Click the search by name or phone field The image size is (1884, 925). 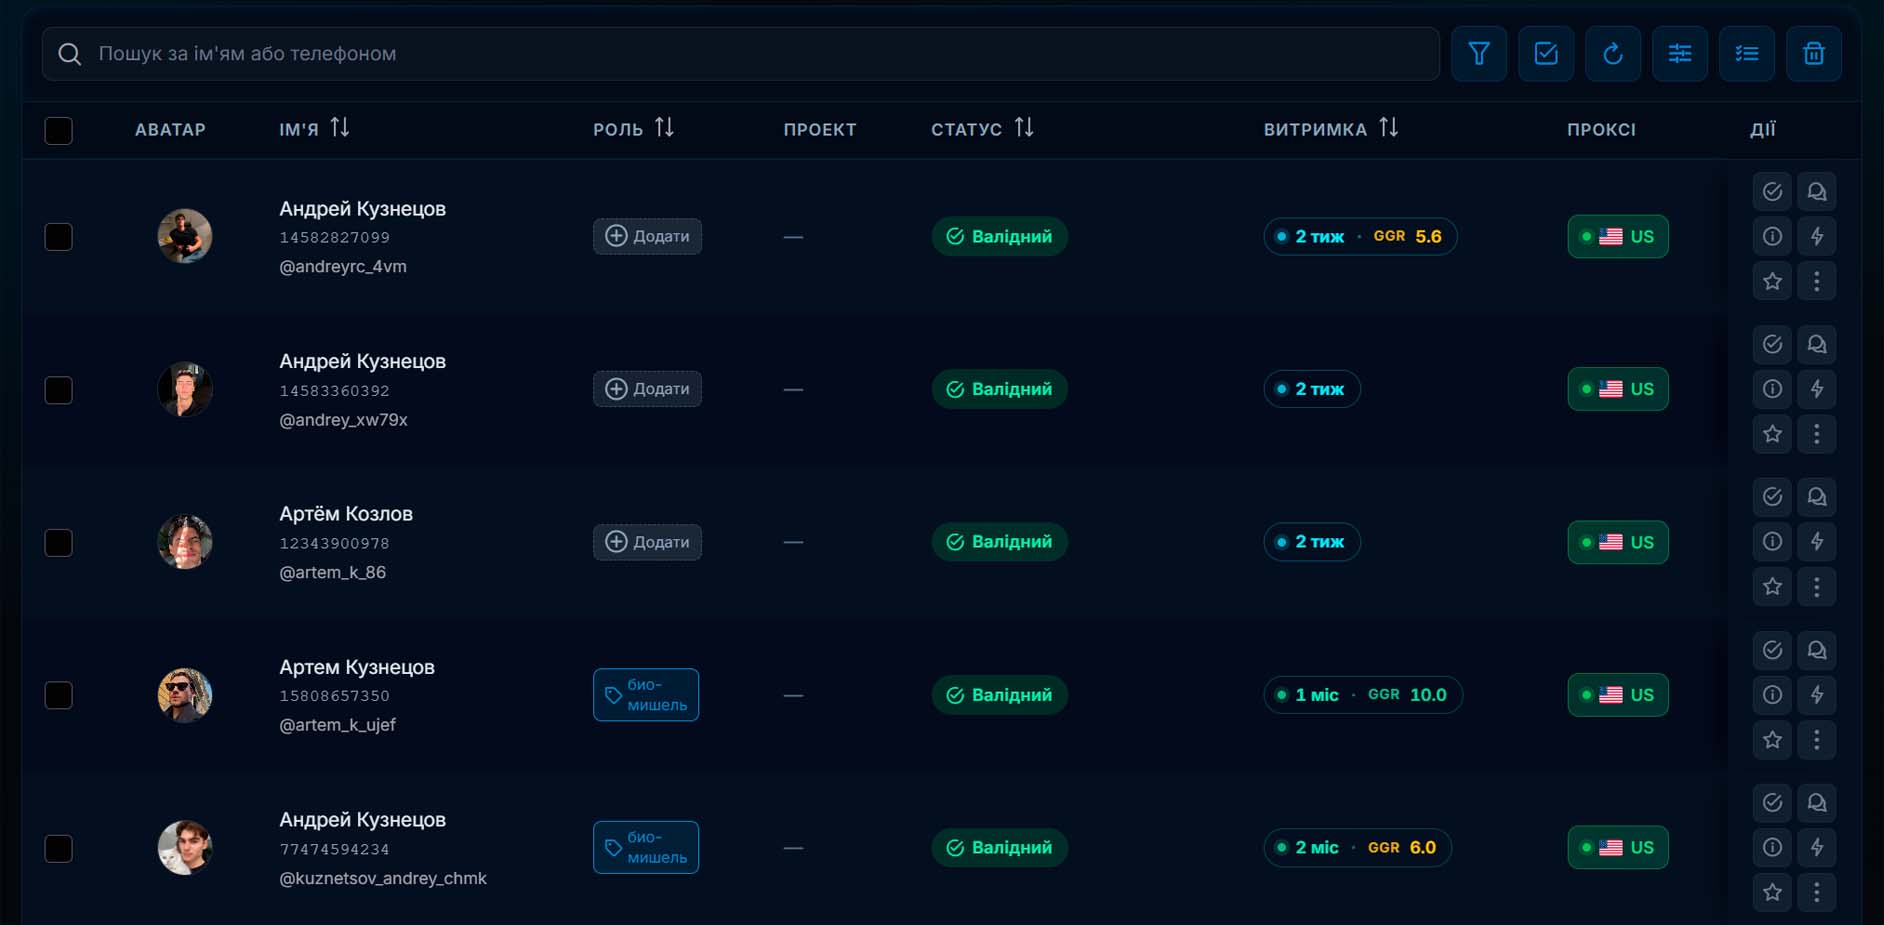[740, 54]
